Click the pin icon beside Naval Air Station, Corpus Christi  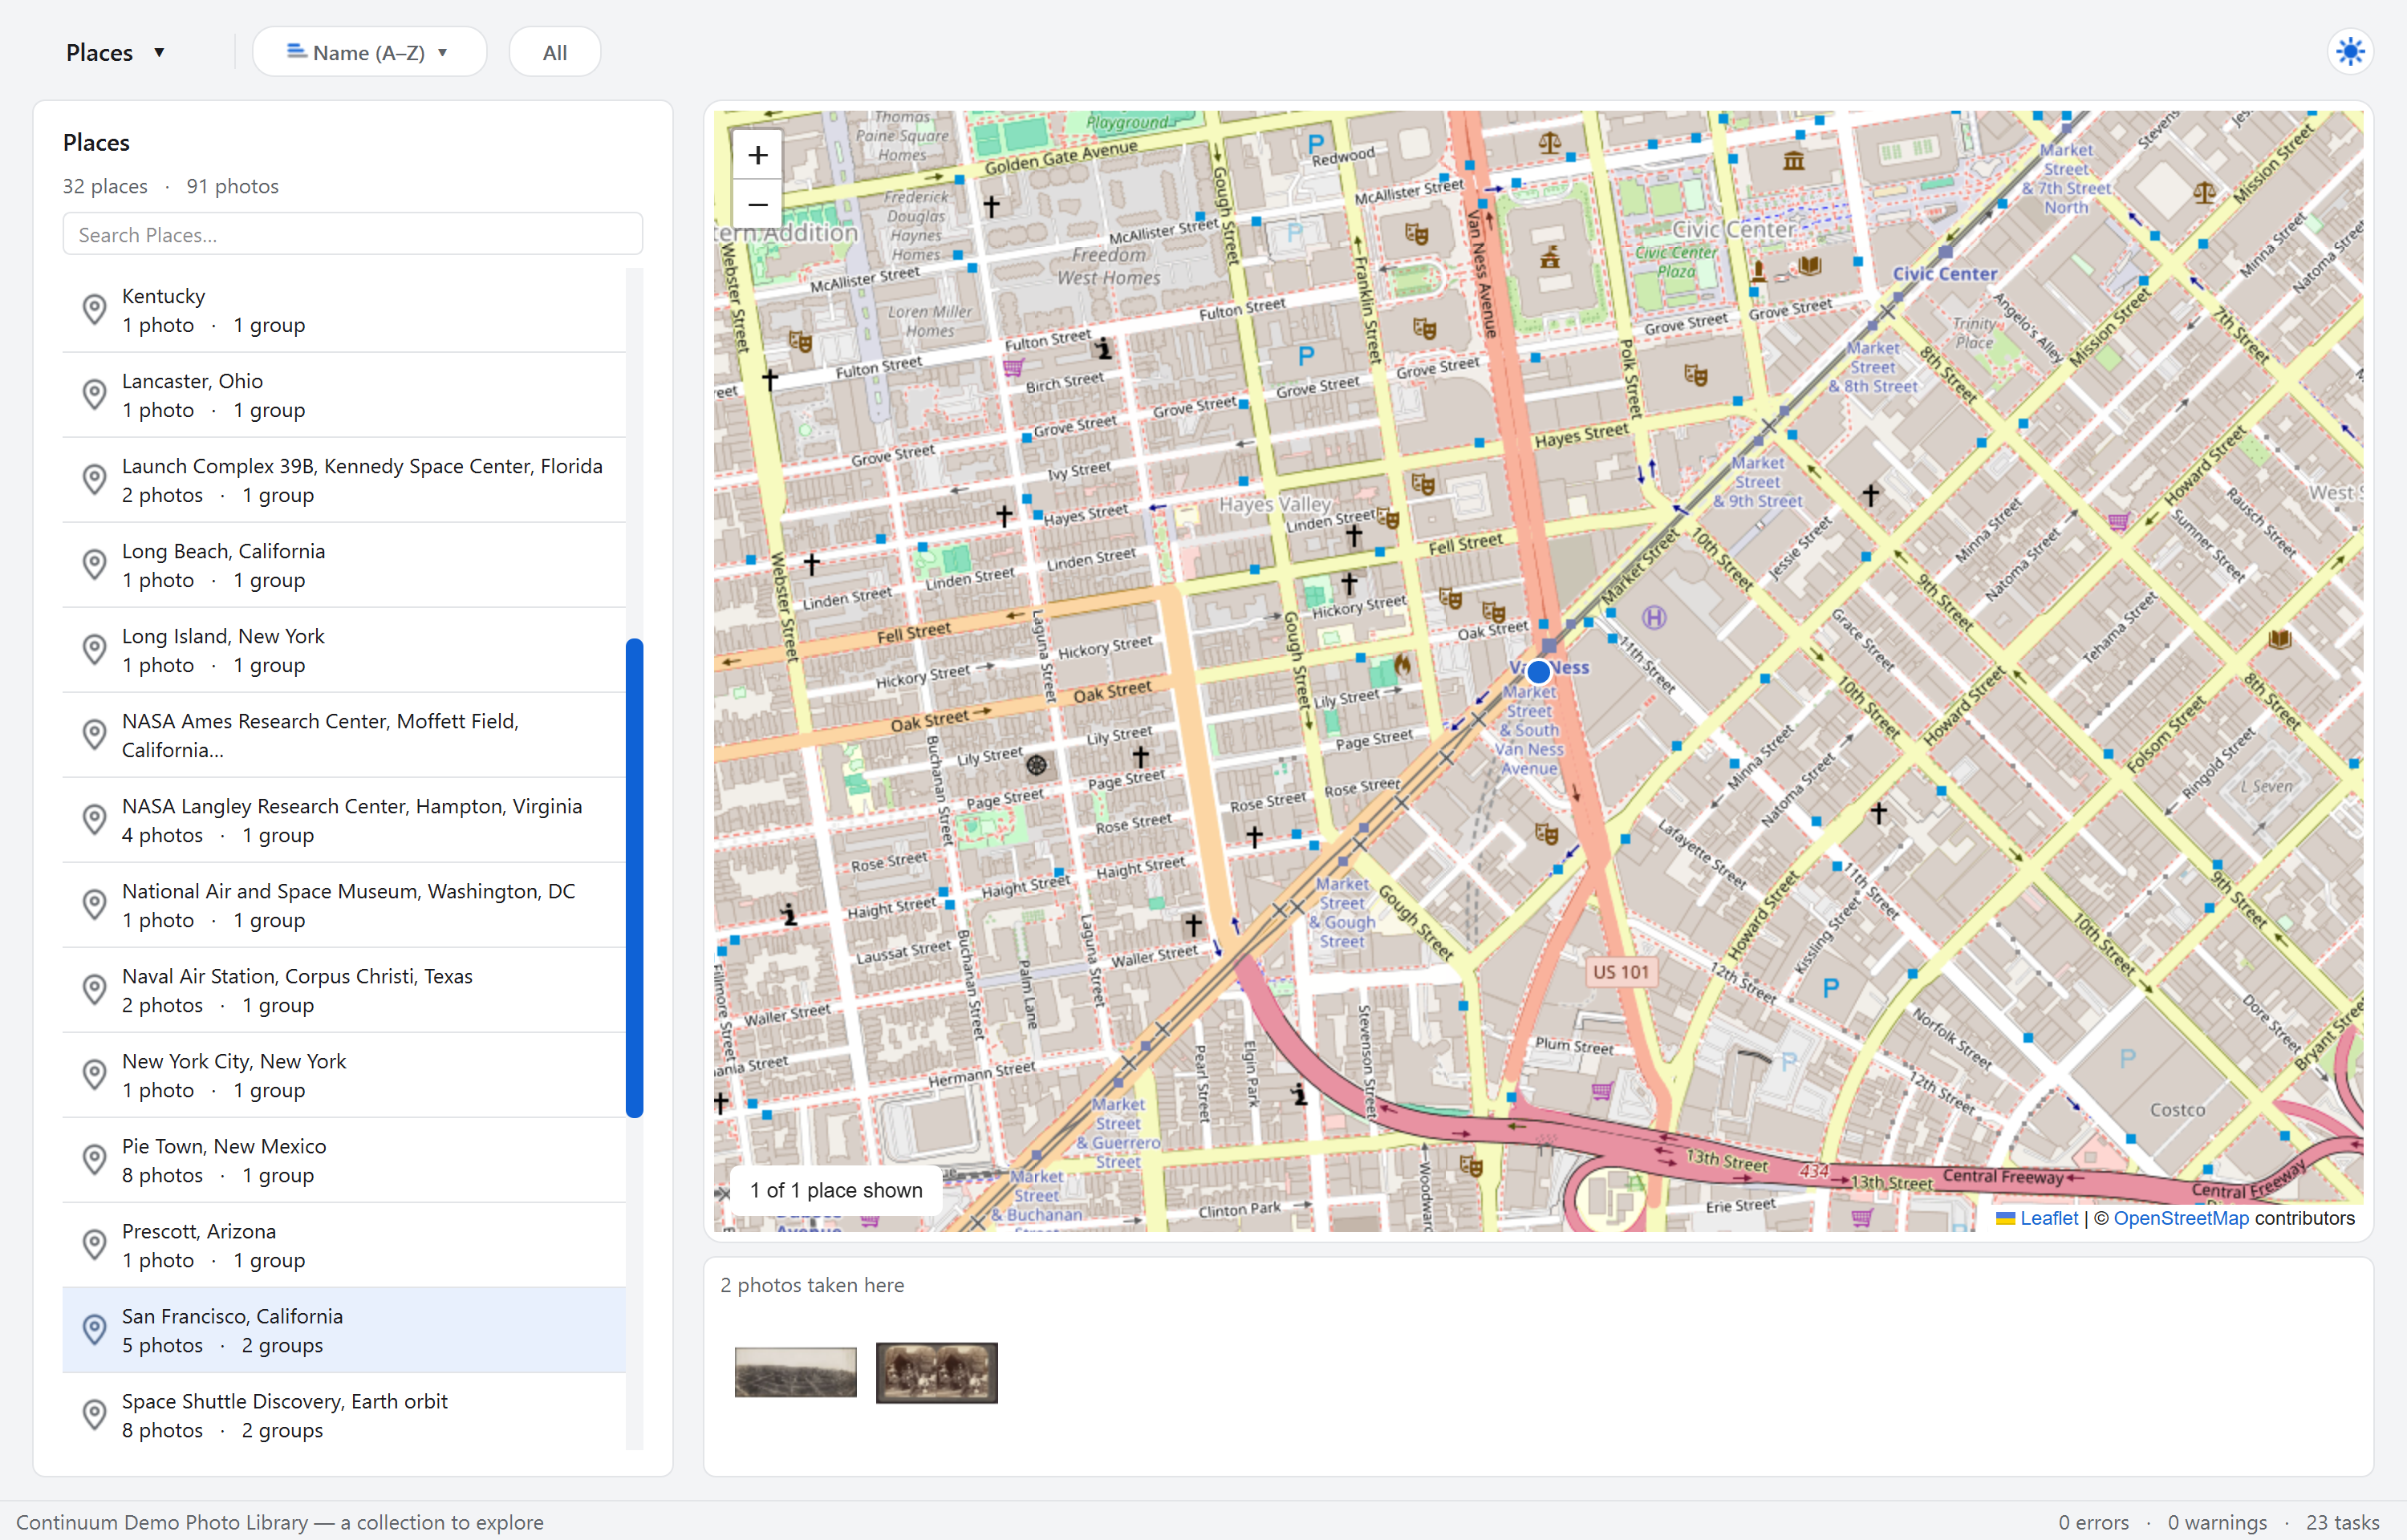pos(94,990)
